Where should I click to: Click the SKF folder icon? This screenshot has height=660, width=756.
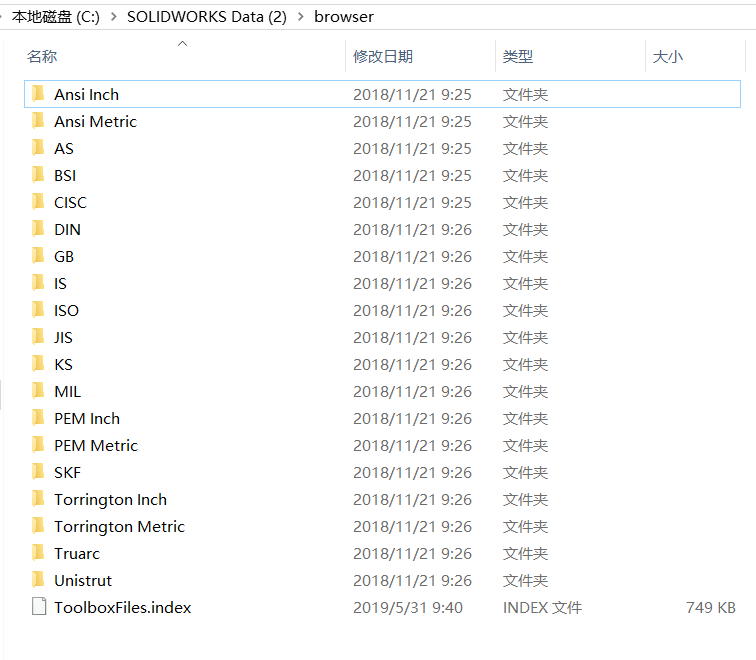[39, 472]
